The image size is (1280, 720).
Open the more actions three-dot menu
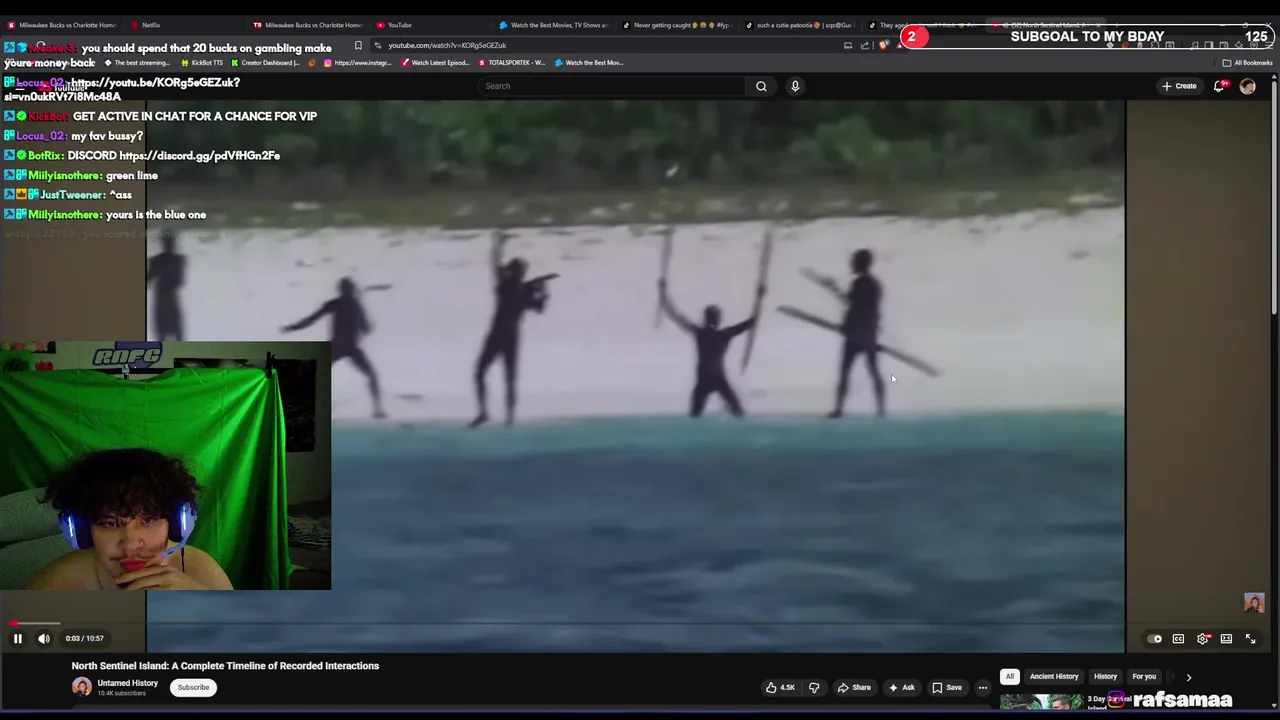pos(982,687)
